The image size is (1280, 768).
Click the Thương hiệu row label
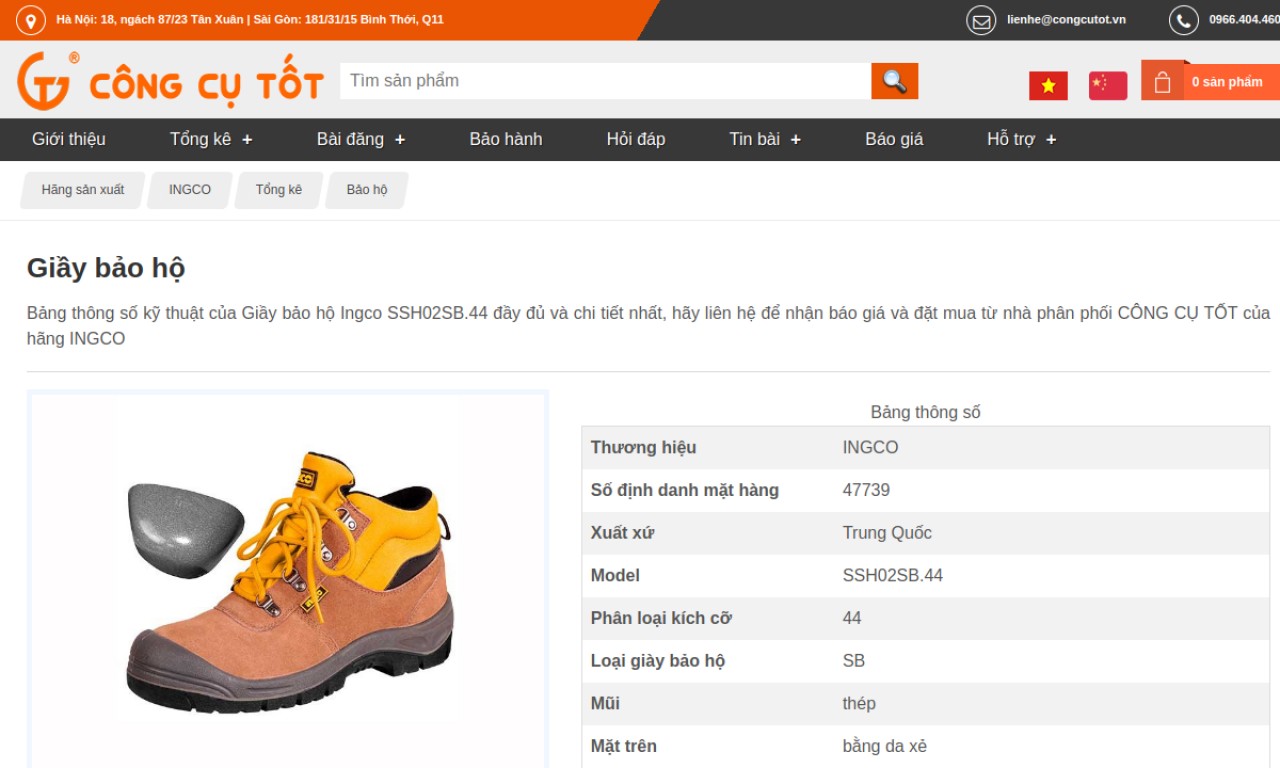tap(643, 447)
